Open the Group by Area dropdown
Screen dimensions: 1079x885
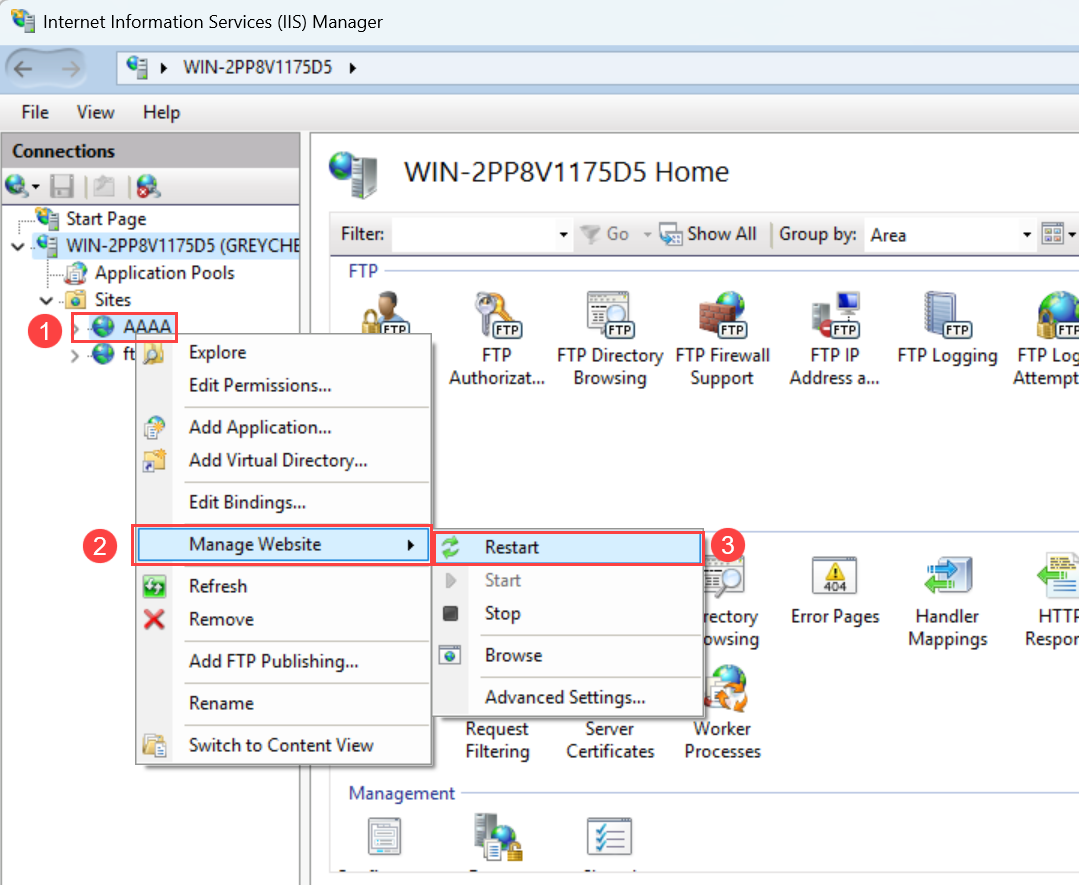coord(950,235)
